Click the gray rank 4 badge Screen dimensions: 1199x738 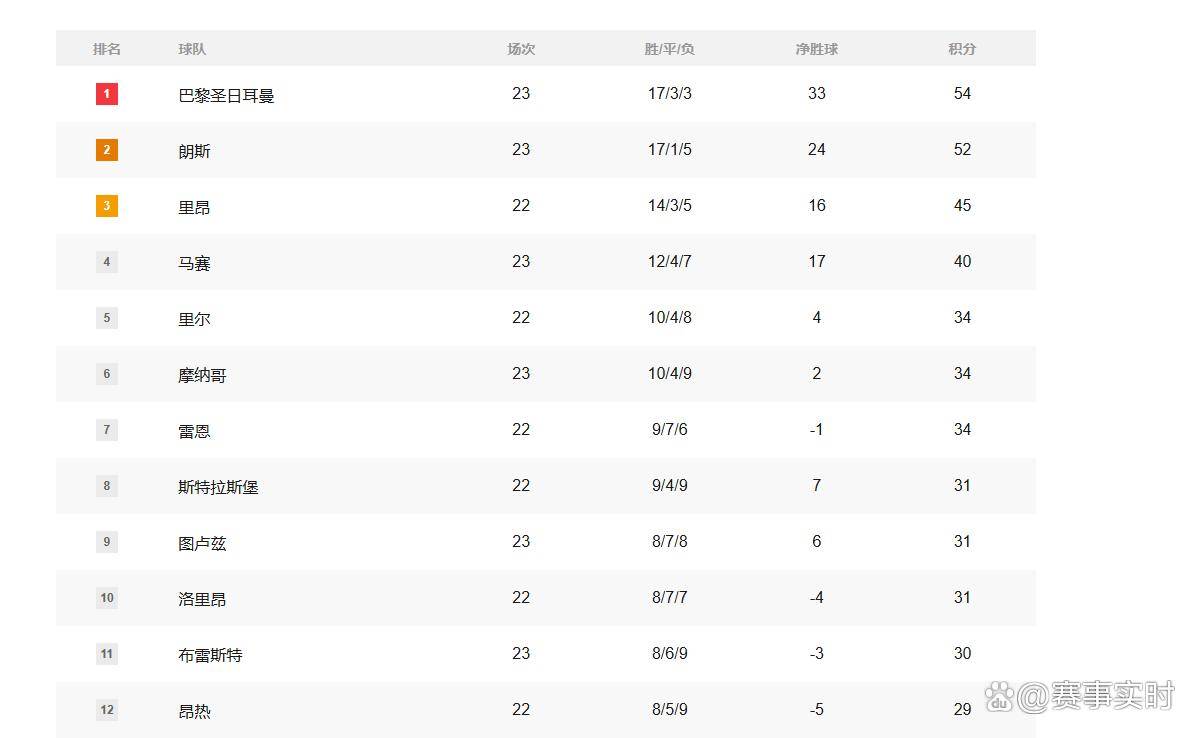pyautogui.click(x=107, y=262)
